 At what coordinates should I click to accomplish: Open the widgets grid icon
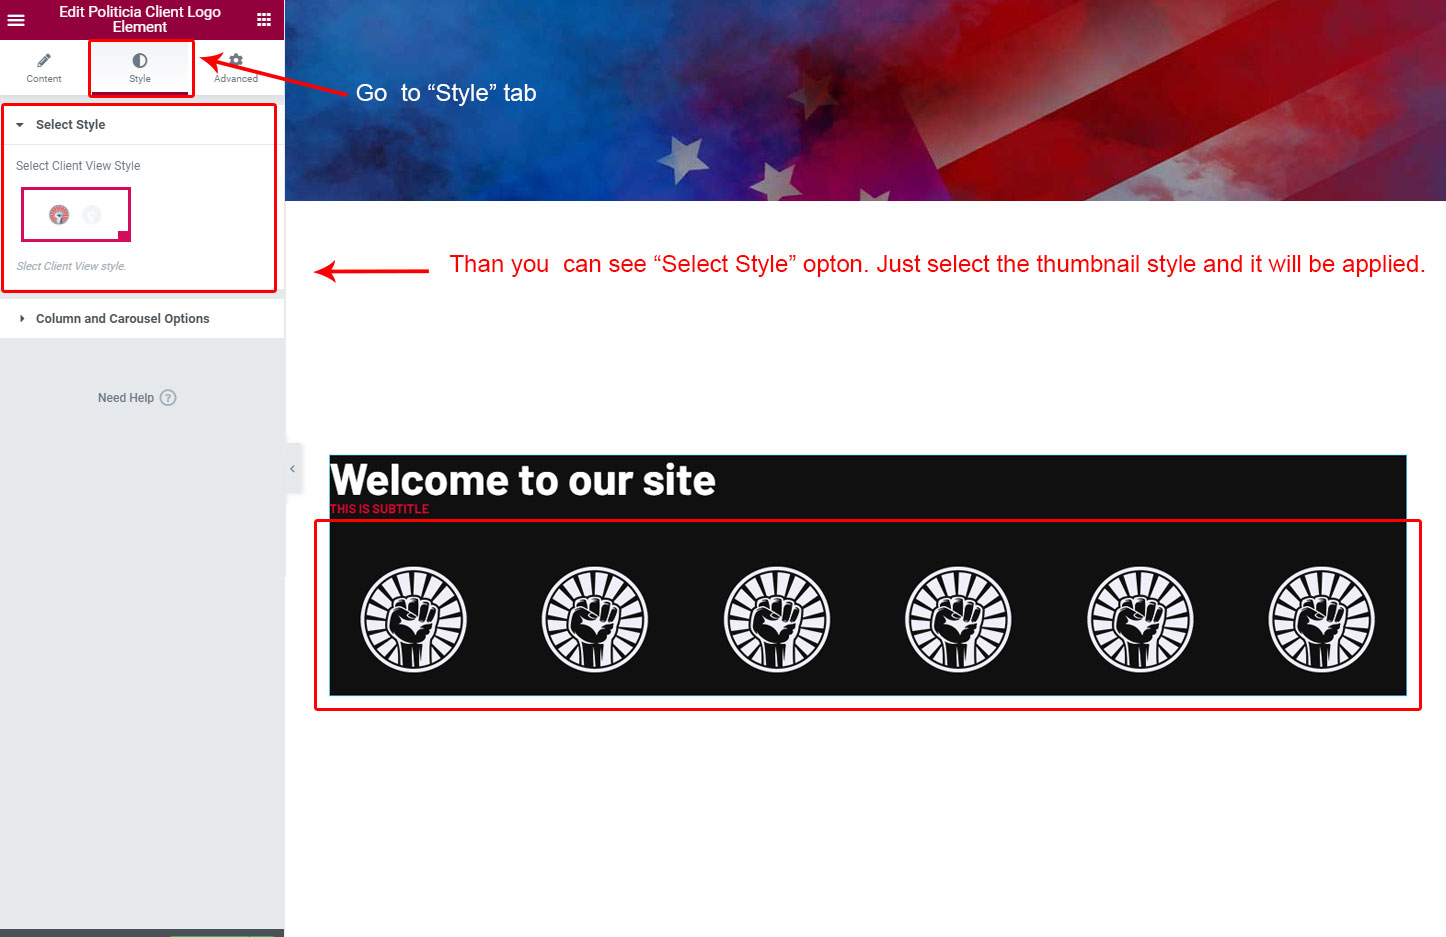(264, 19)
